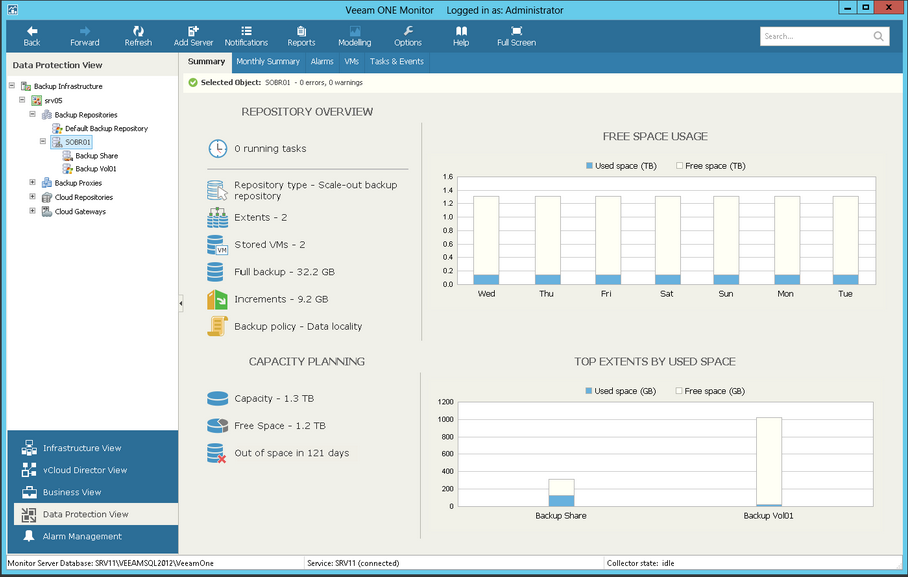Collapse the Backup Infrastructure tree node
Image resolution: width=908 pixels, height=577 pixels.
tap(12, 86)
